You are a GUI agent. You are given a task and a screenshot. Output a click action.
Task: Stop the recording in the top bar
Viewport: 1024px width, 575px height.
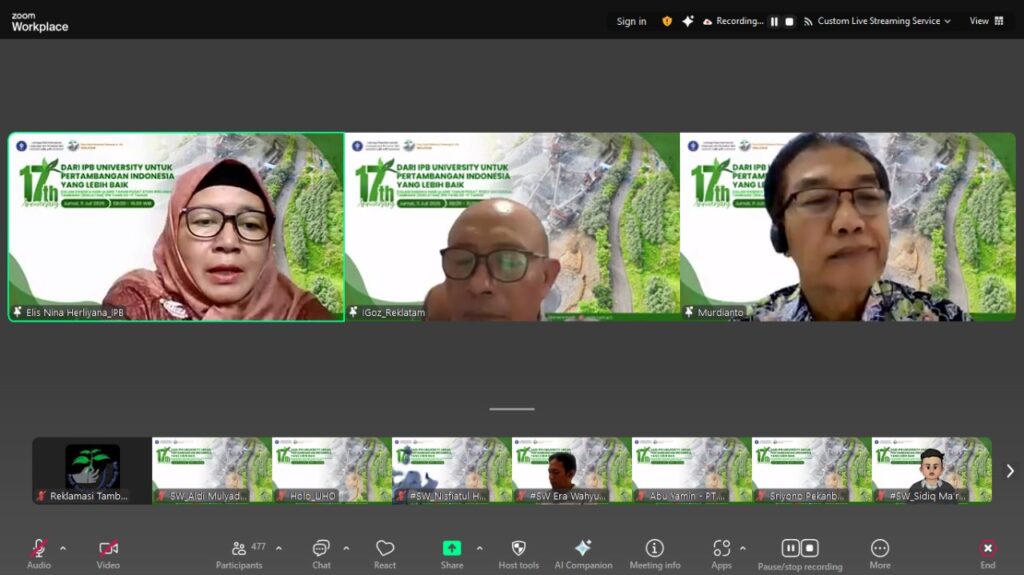pyautogui.click(x=789, y=21)
